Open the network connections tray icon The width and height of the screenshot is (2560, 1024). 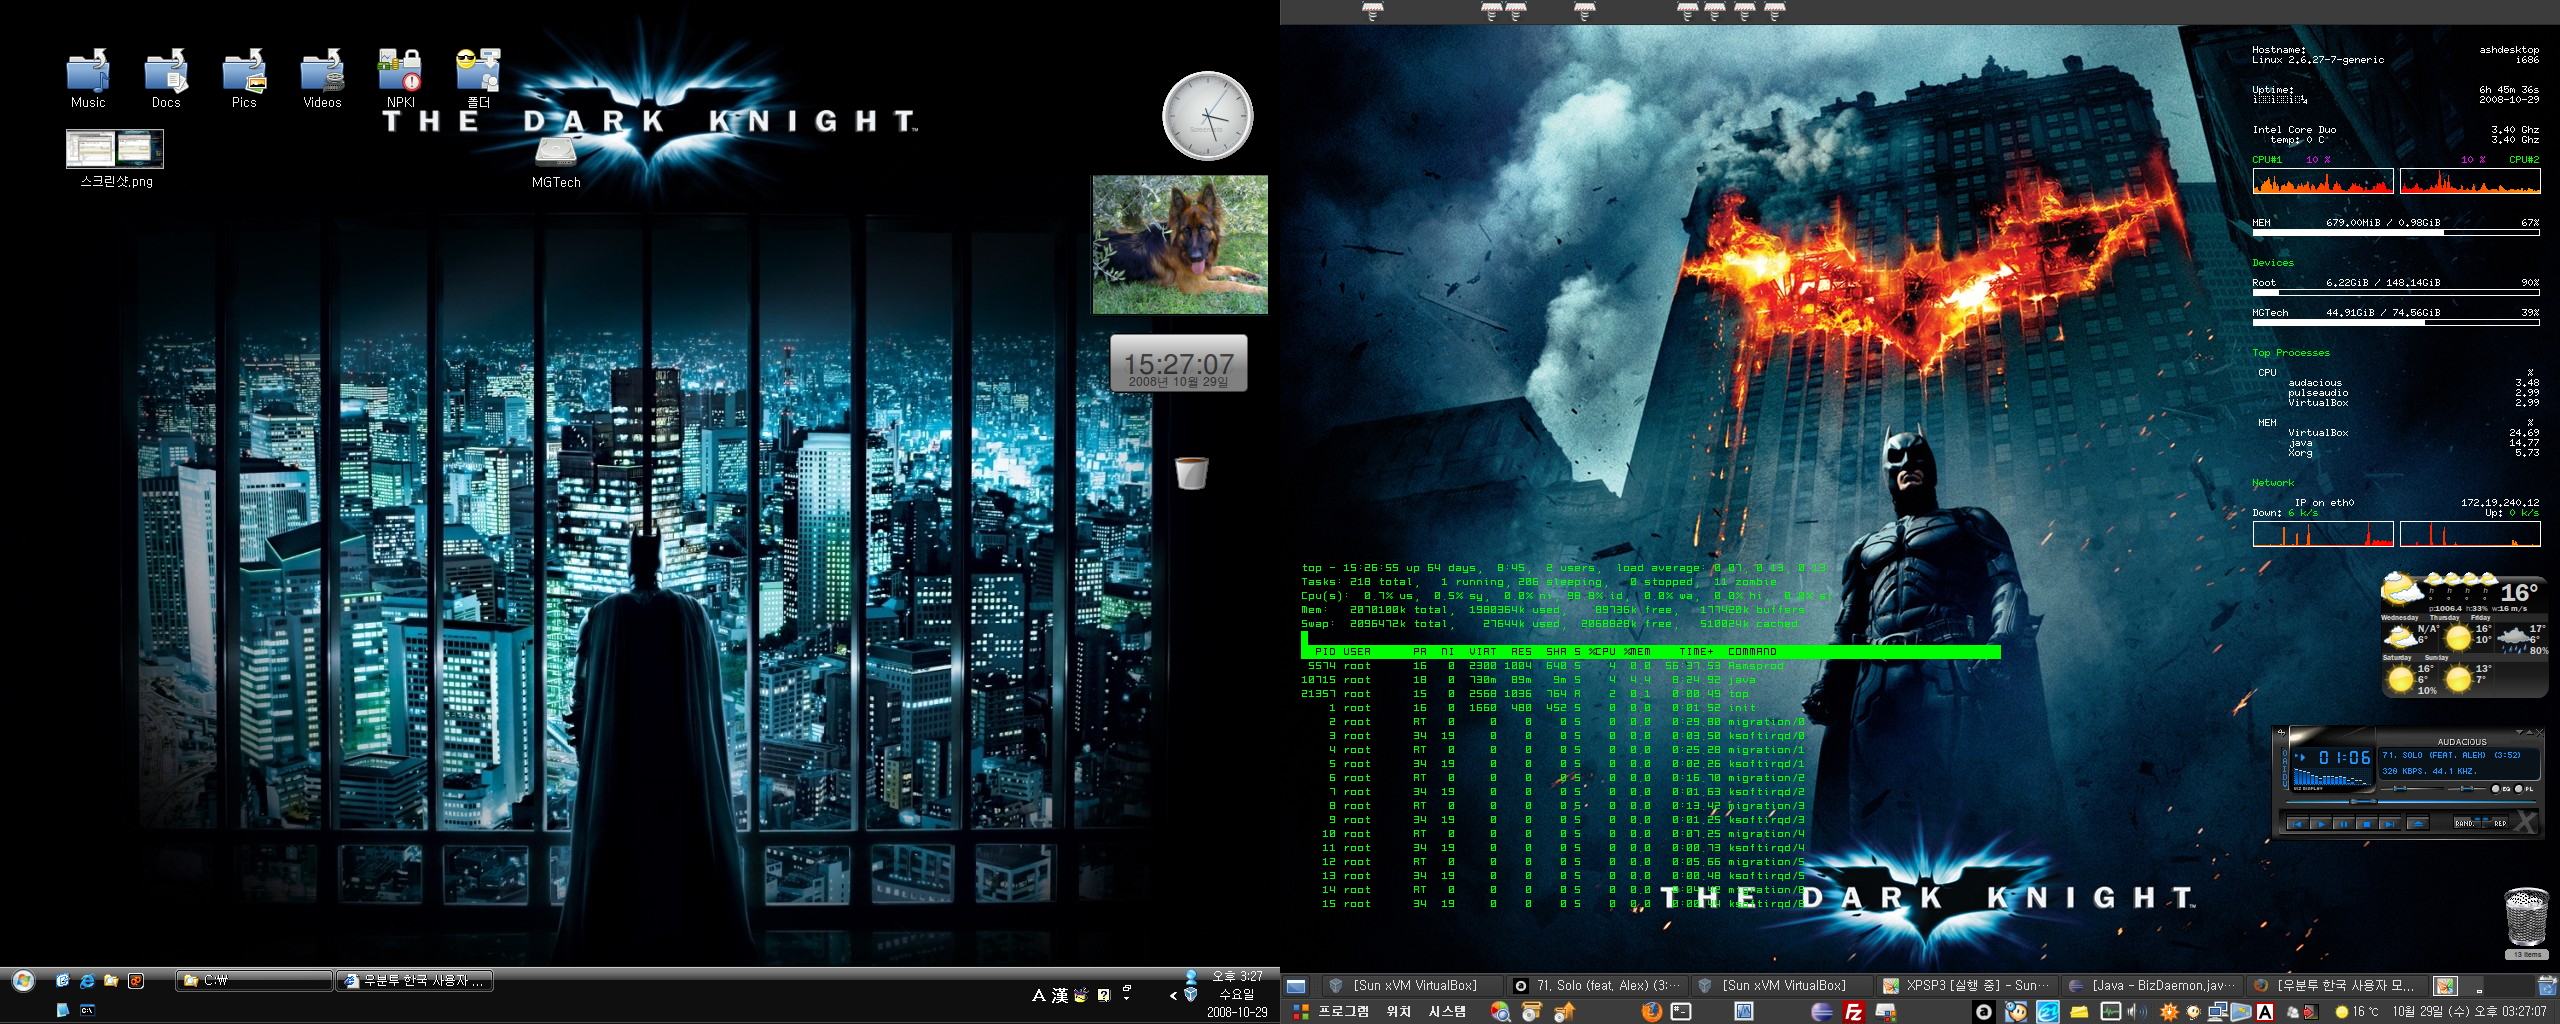2217,1012
